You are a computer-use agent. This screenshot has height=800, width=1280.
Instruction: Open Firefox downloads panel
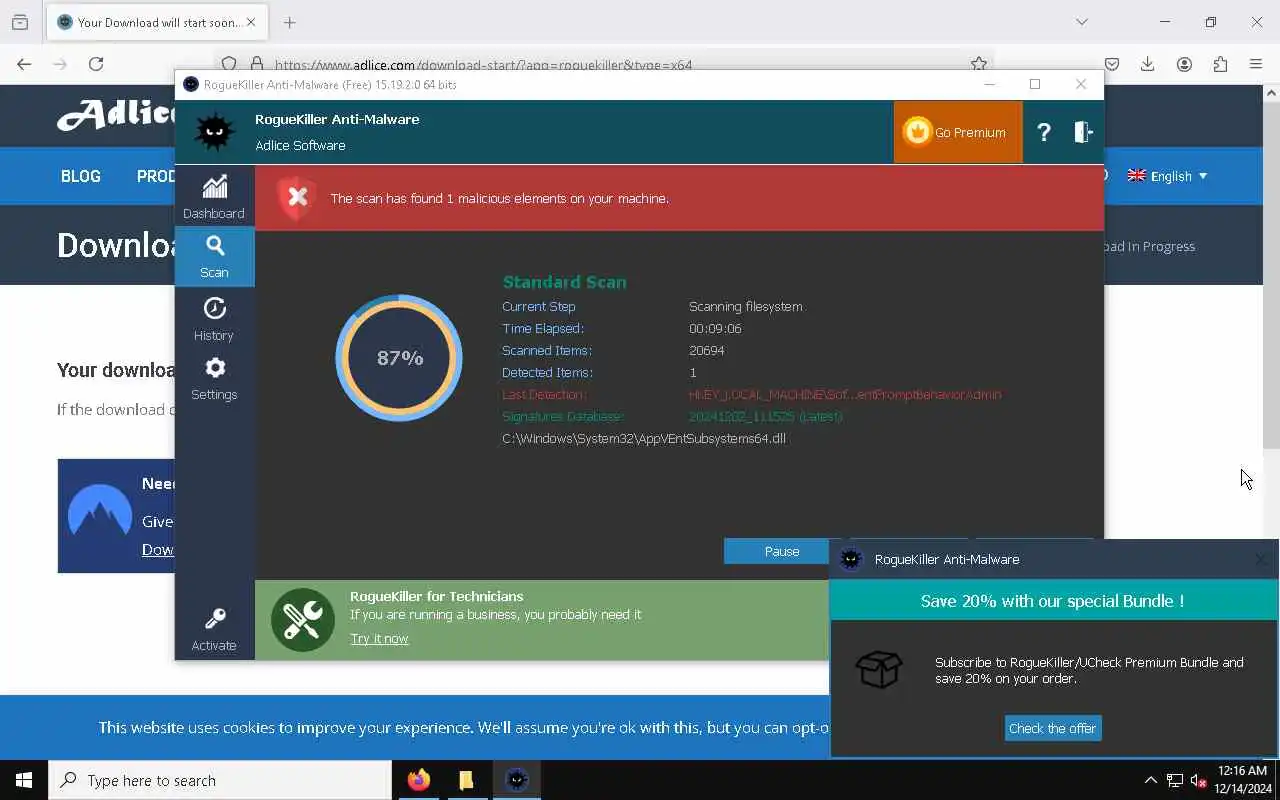tap(1148, 64)
